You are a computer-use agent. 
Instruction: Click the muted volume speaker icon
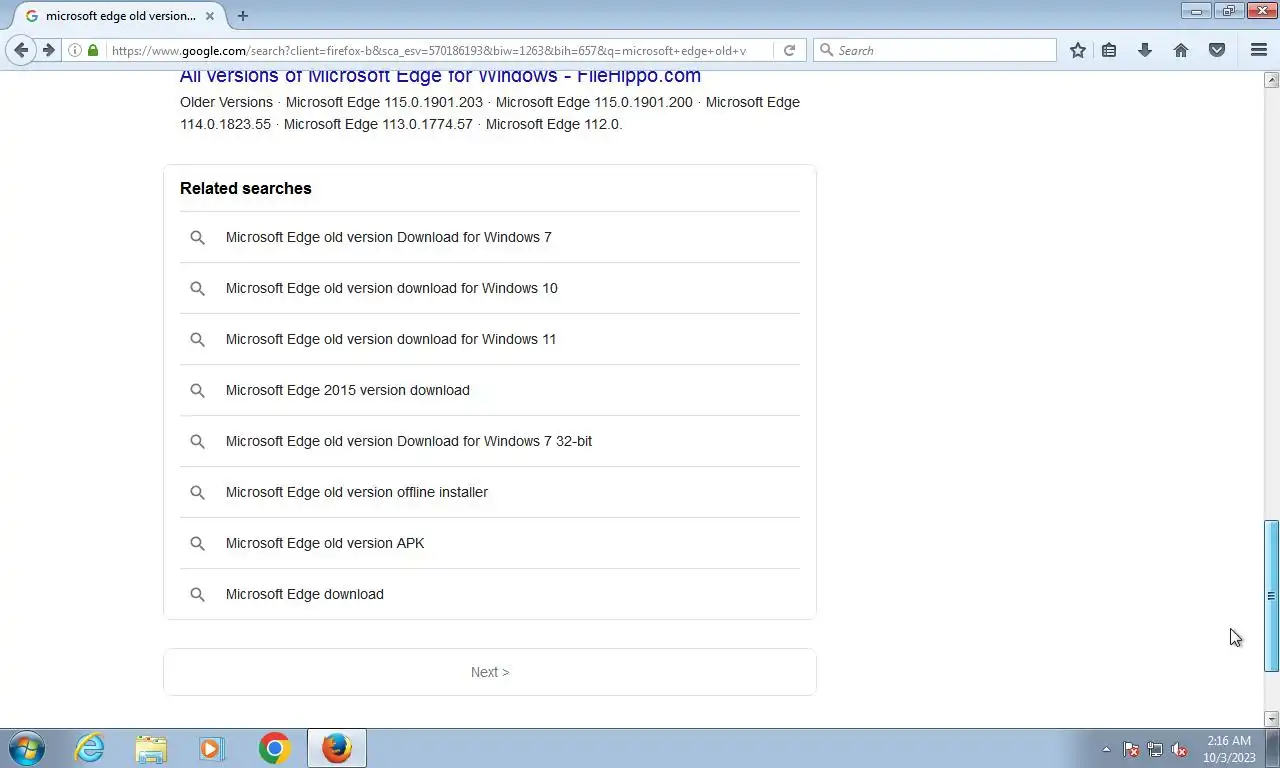click(x=1180, y=749)
